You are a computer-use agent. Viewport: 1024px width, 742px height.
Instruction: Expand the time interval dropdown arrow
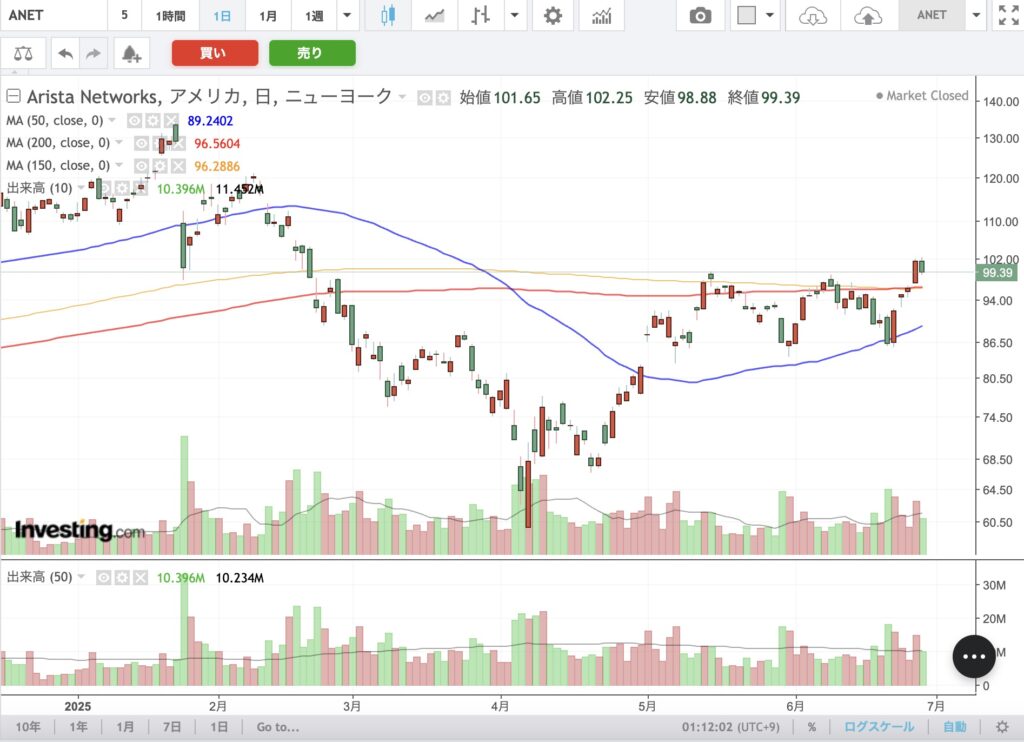(x=347, y=16)
